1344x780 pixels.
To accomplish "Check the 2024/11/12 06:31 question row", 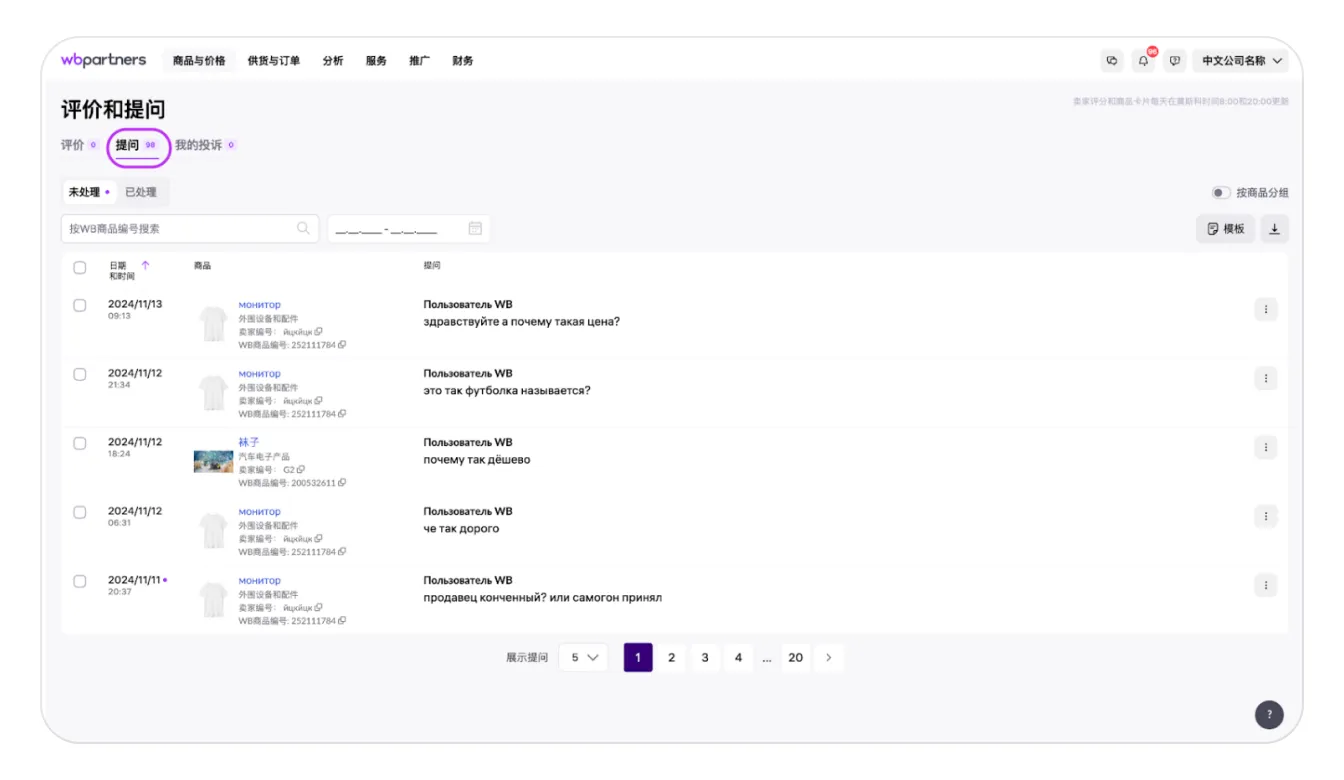I will pos(80,512).
